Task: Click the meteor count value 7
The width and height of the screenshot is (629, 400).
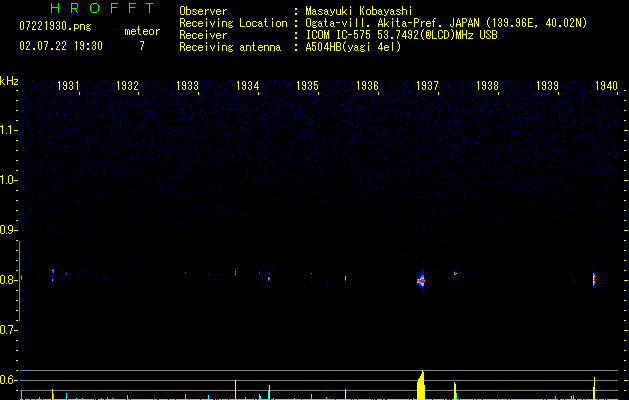Action: point(142,46)
